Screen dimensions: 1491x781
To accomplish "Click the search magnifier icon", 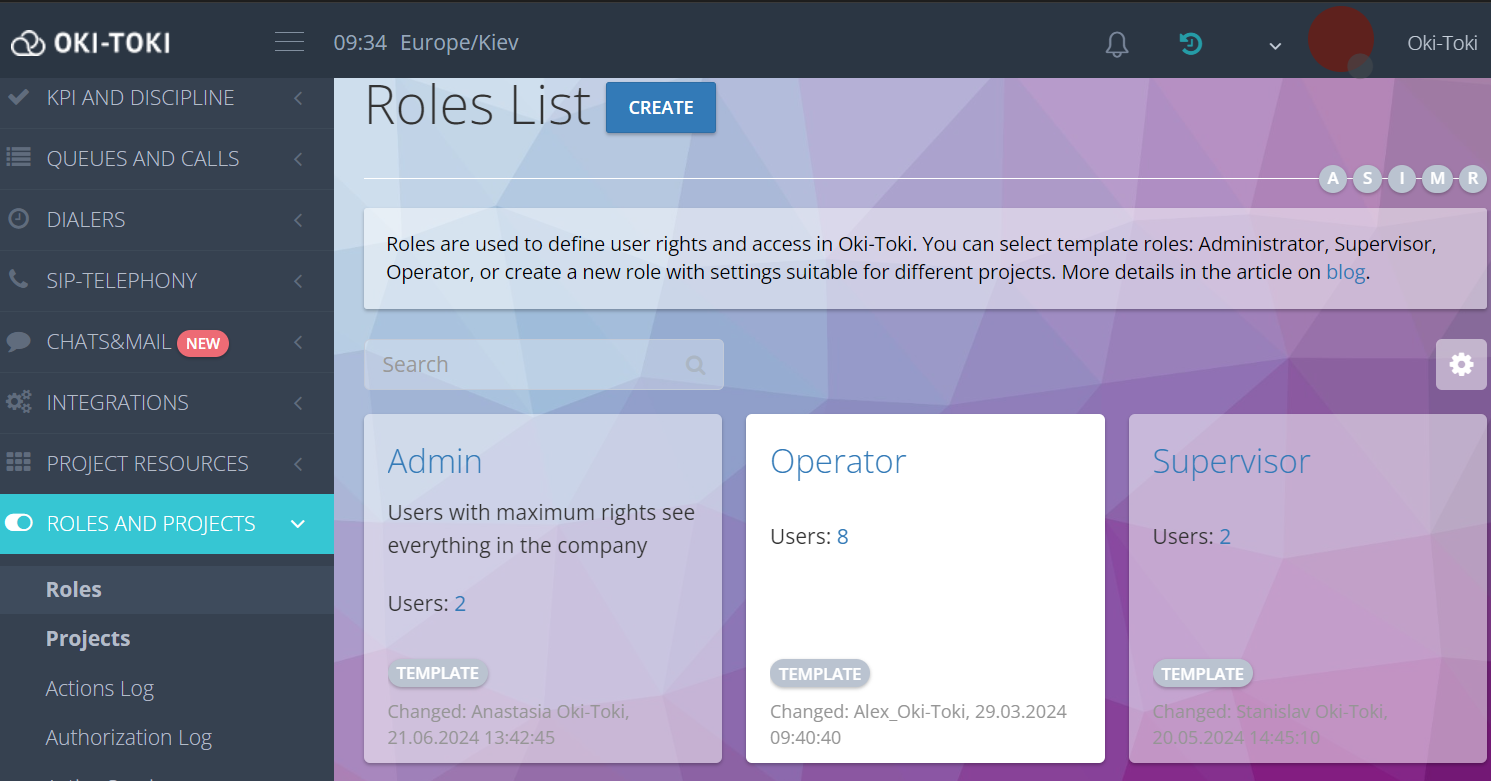I will tap(696, 365).
